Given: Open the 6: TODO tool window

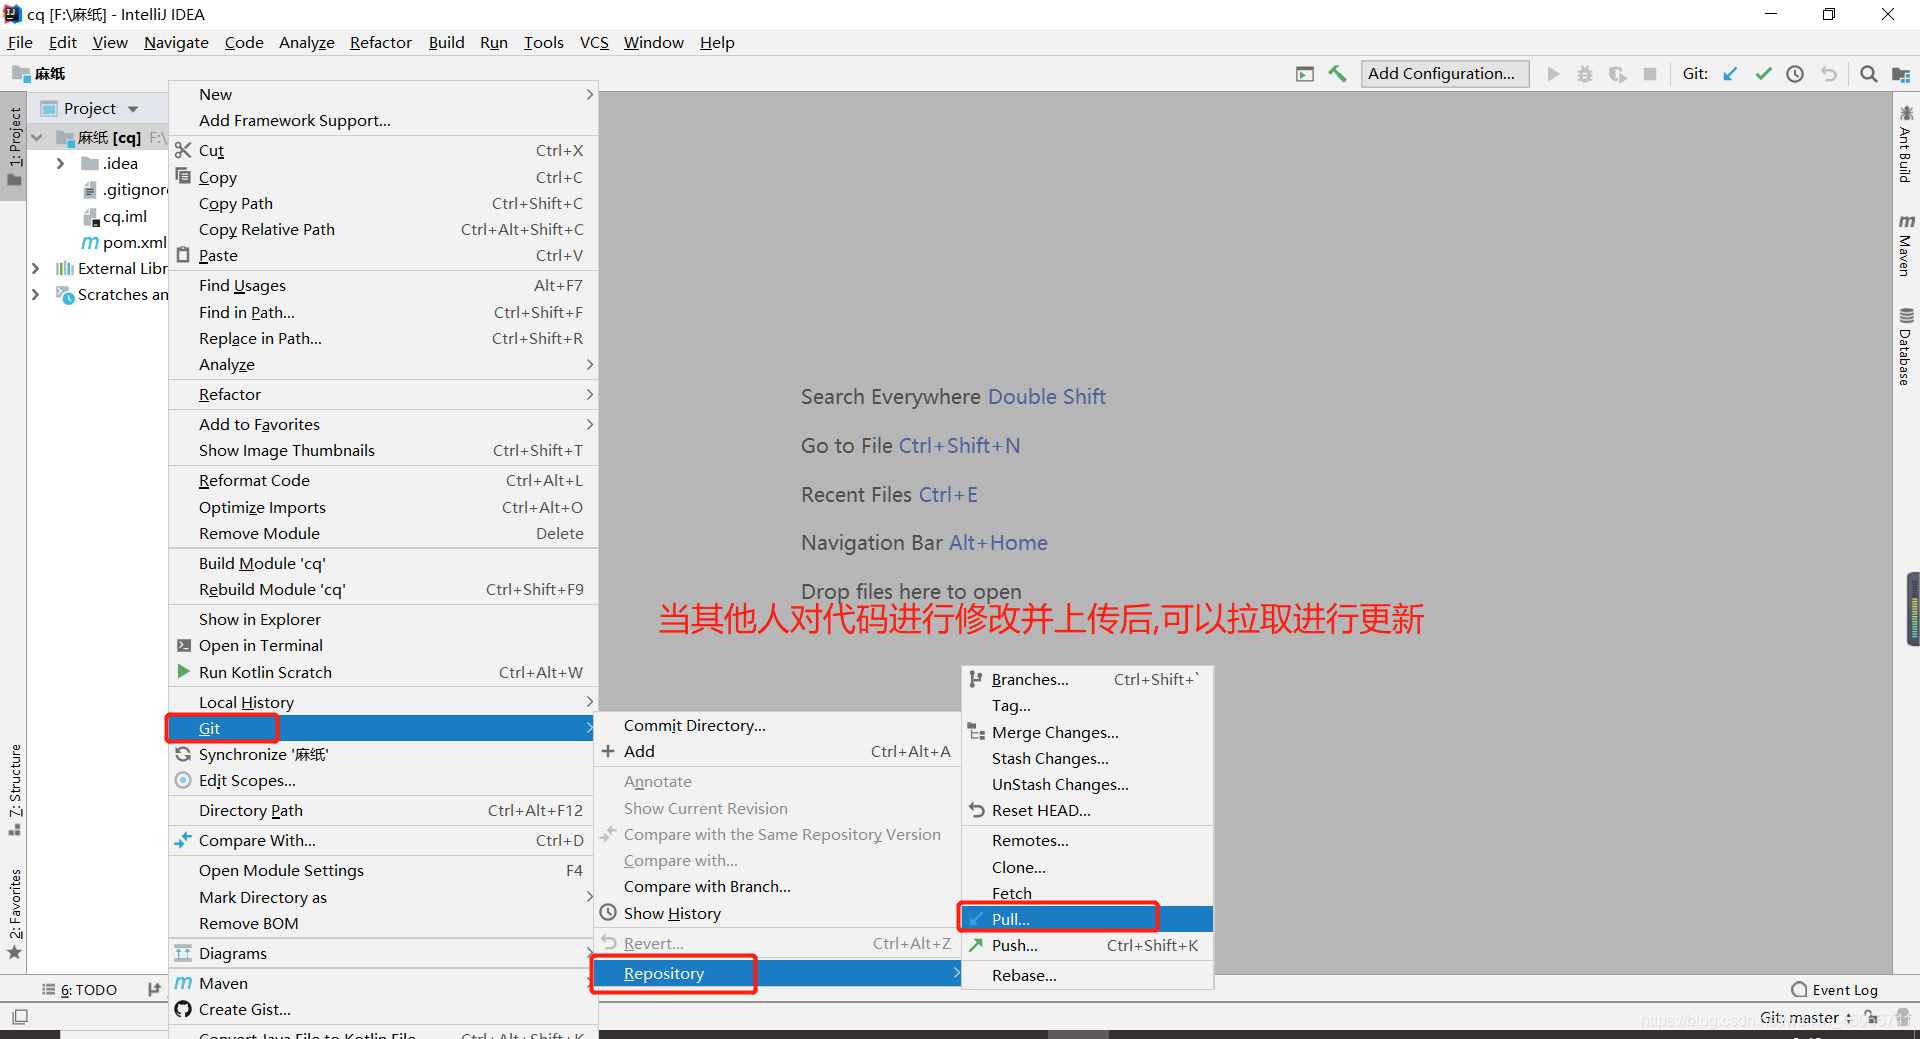Looking at the screenshot, I should 80,990.
